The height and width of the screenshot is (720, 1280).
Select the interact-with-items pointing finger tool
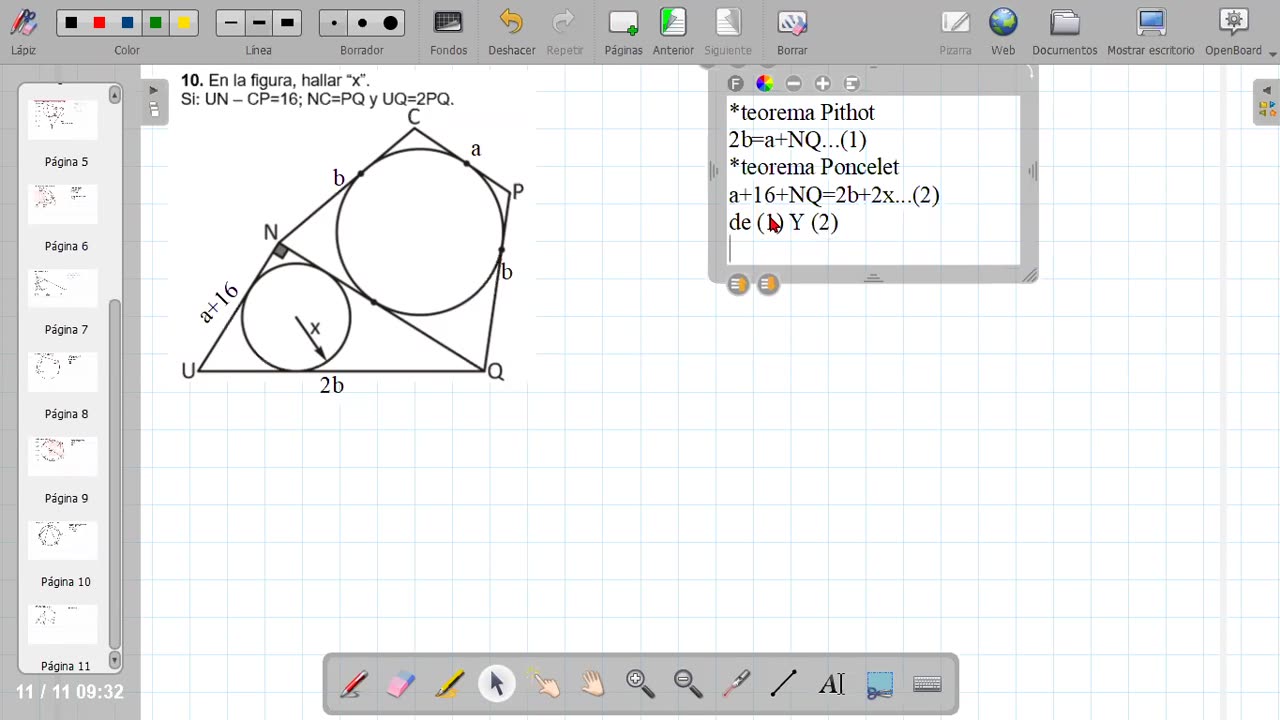pos(545,684)
